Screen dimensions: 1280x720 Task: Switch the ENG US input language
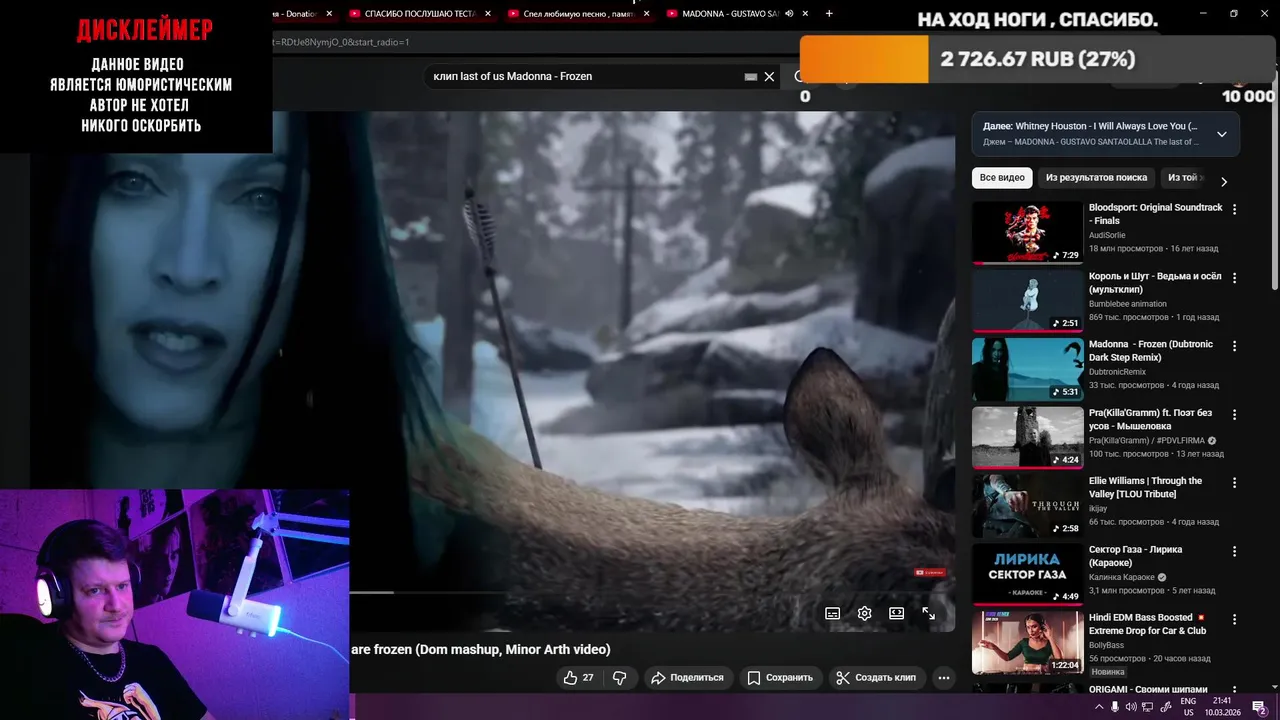click(x=1189, y=707)
